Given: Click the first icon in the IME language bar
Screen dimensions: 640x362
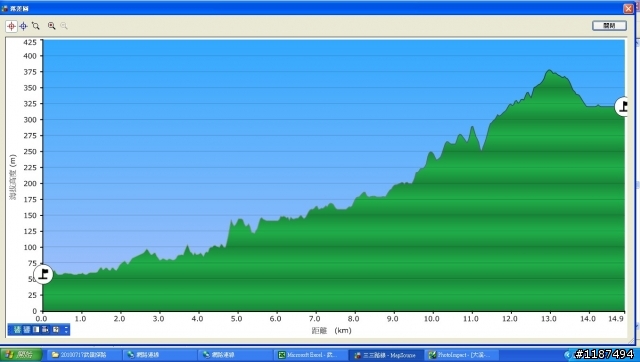Looking at the screenshot, I should [17, 329].
